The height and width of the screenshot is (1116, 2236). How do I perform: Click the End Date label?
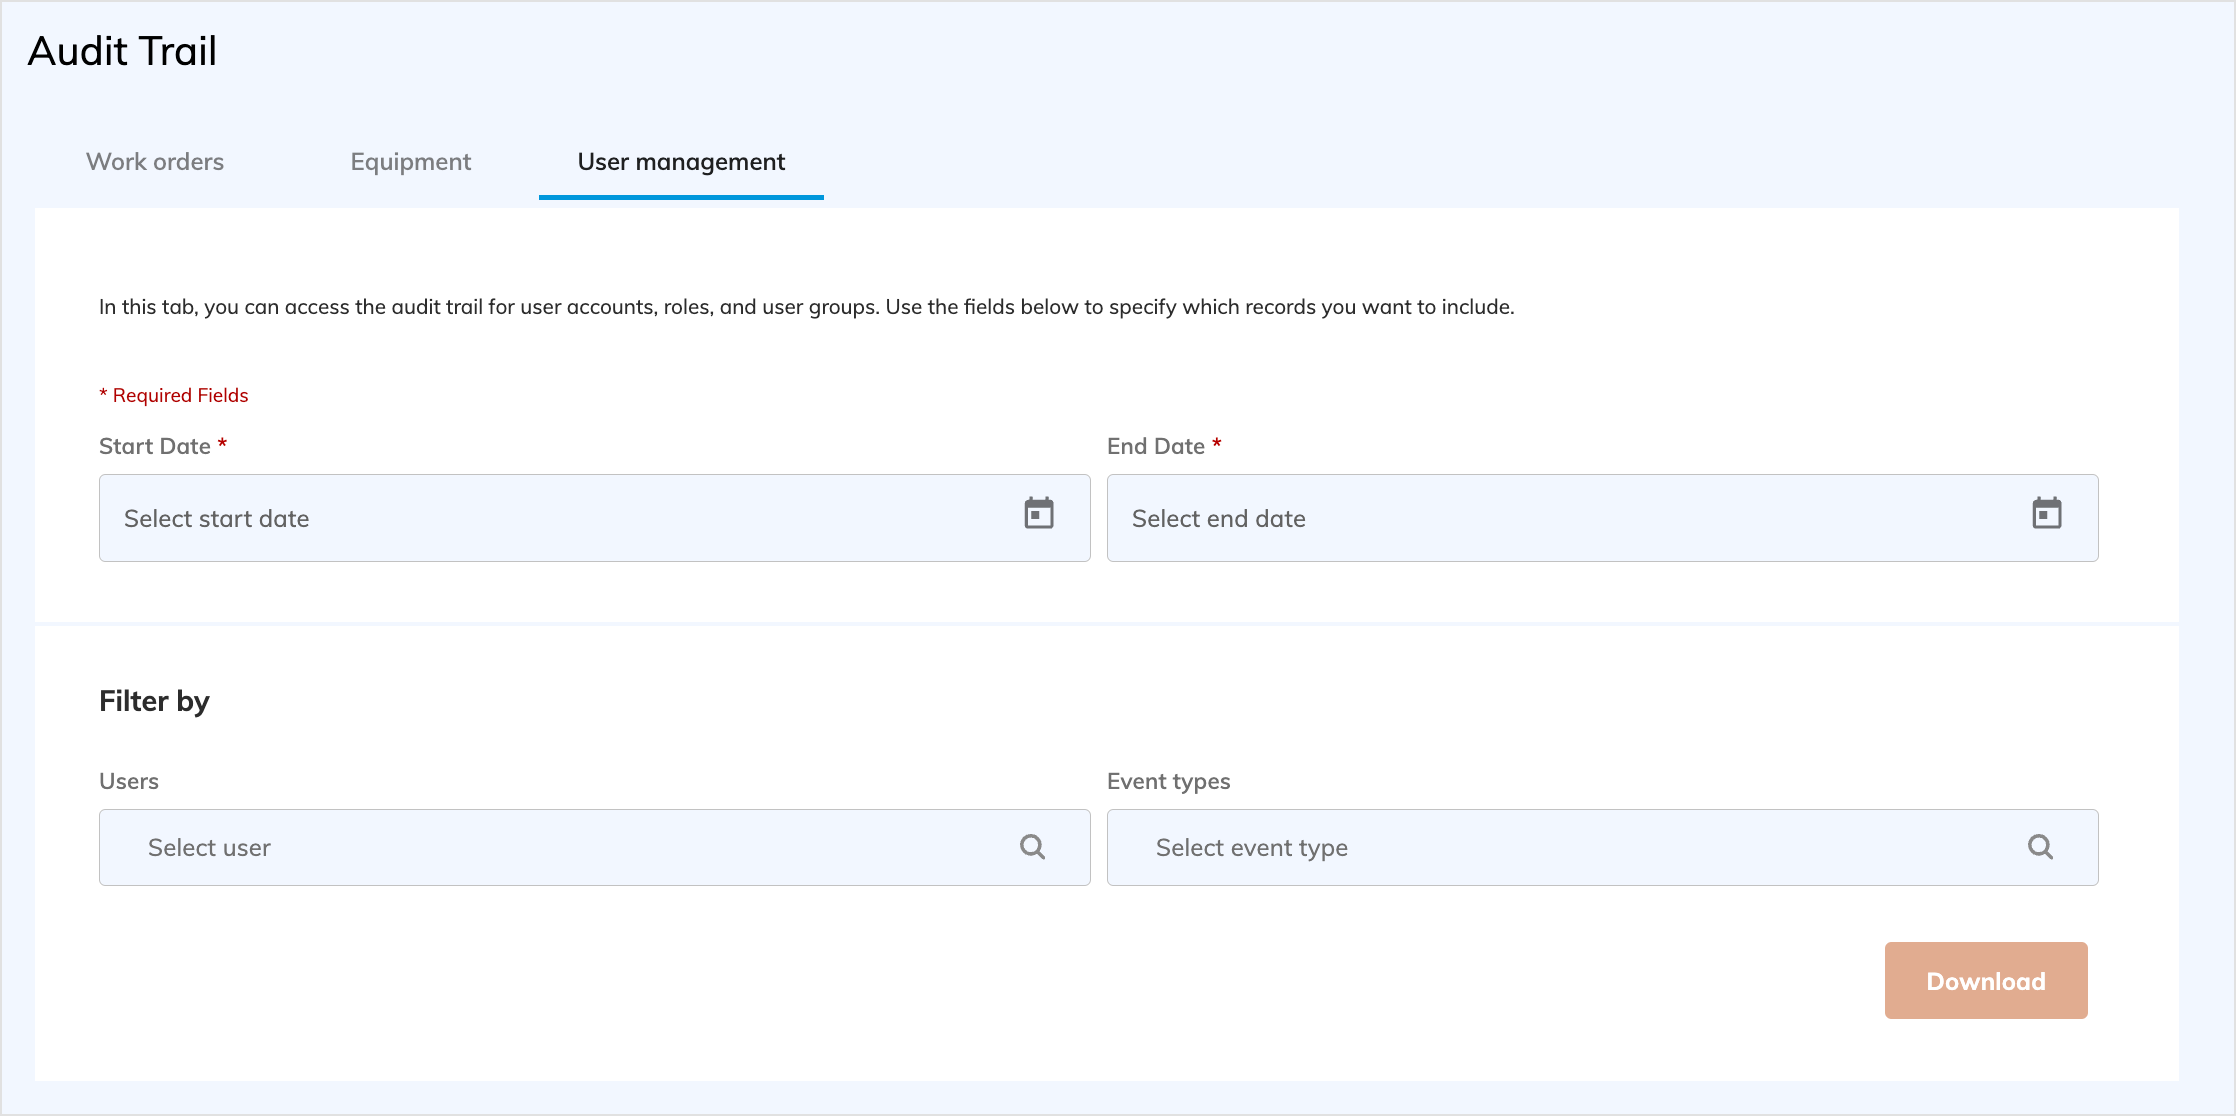click(1155, 446)
